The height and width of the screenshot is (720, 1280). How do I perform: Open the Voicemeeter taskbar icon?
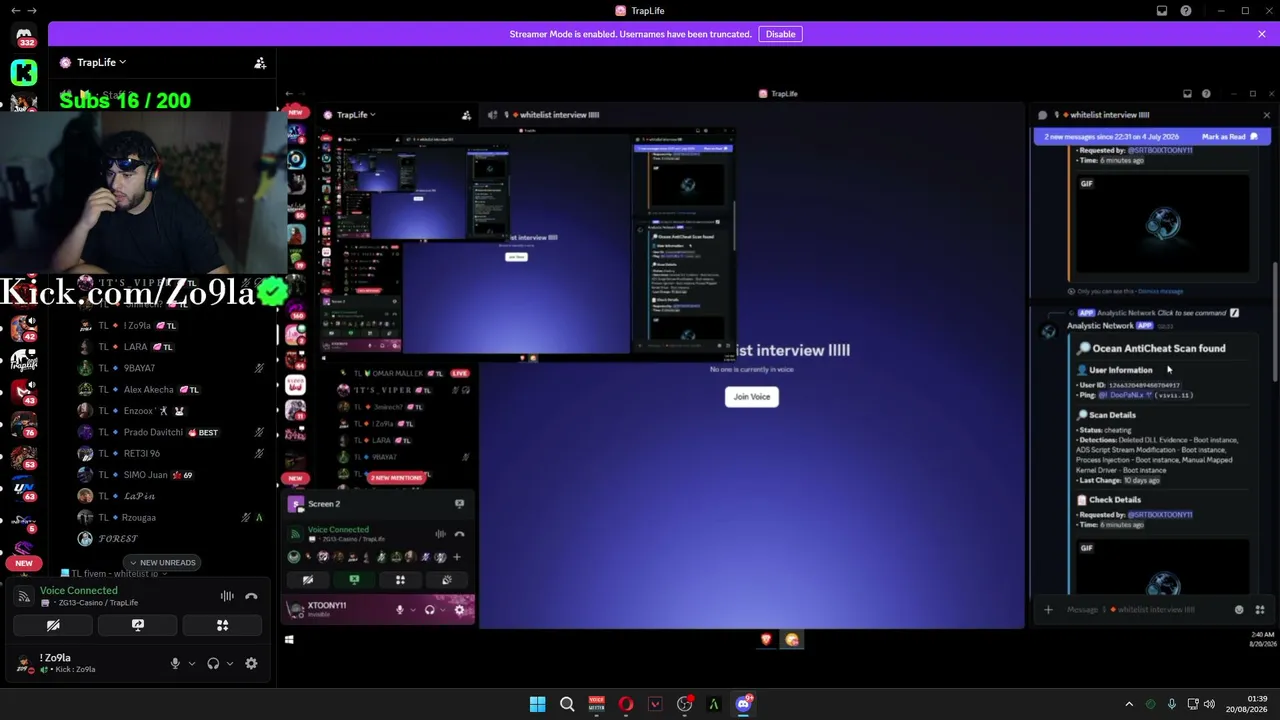pos(597,704)
